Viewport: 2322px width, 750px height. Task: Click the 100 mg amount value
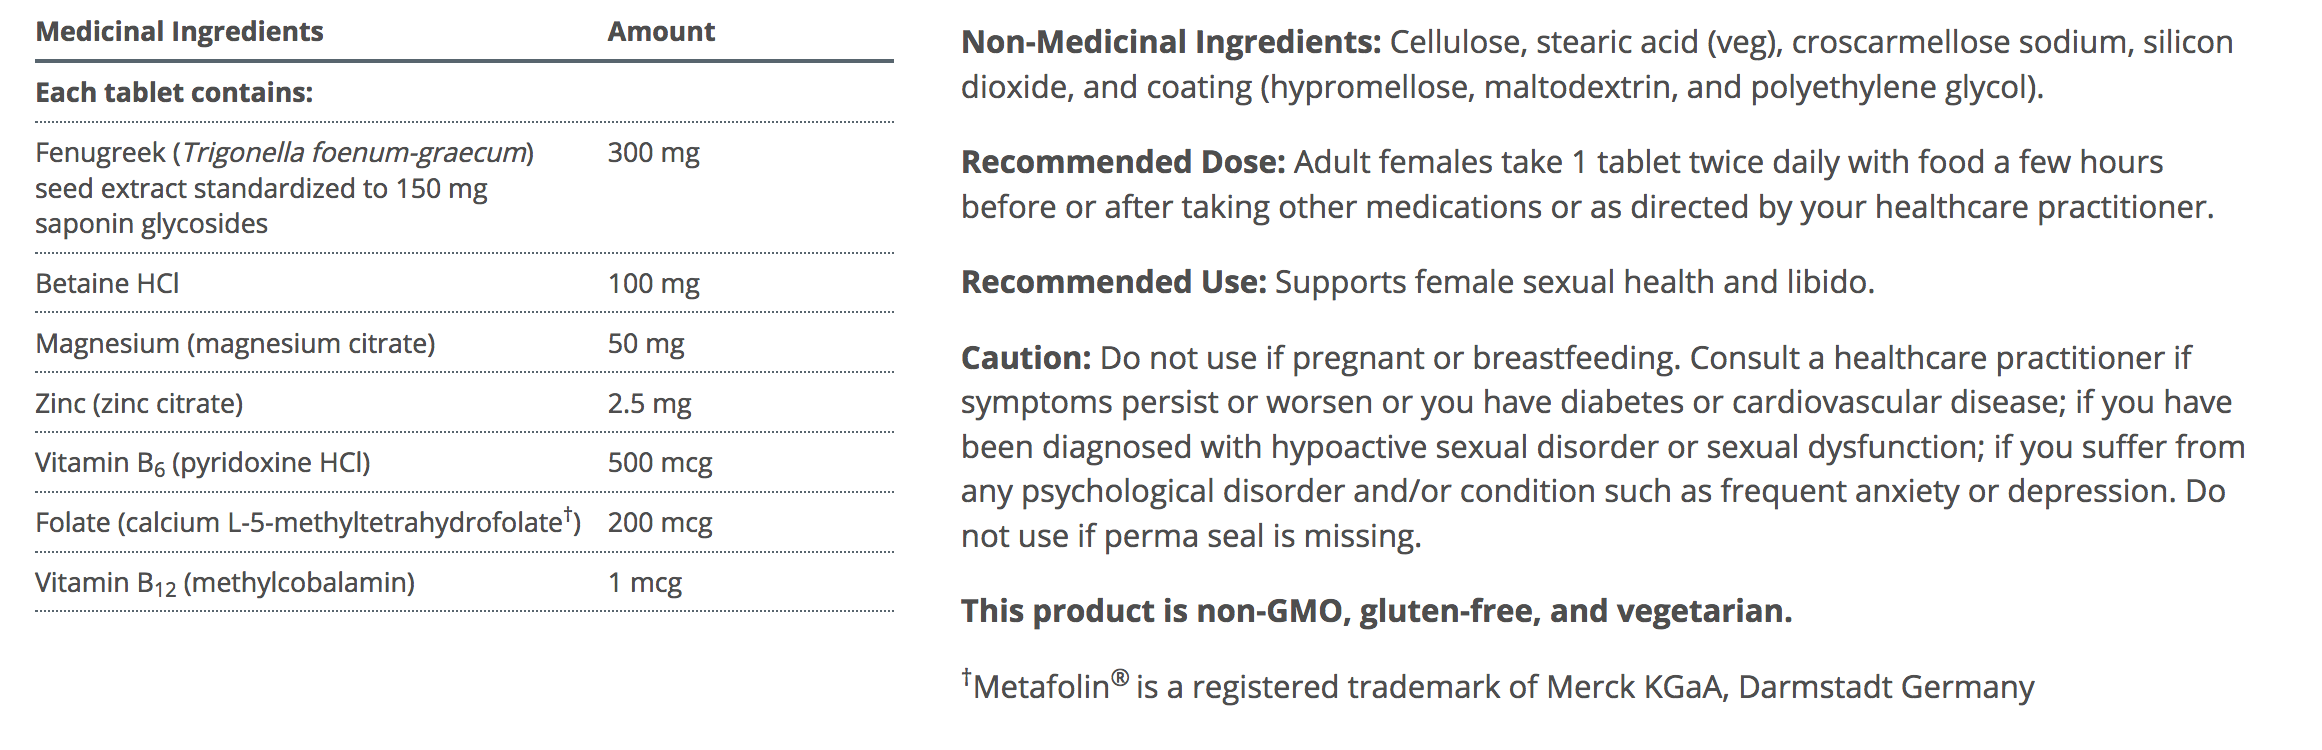pos(653,284)
